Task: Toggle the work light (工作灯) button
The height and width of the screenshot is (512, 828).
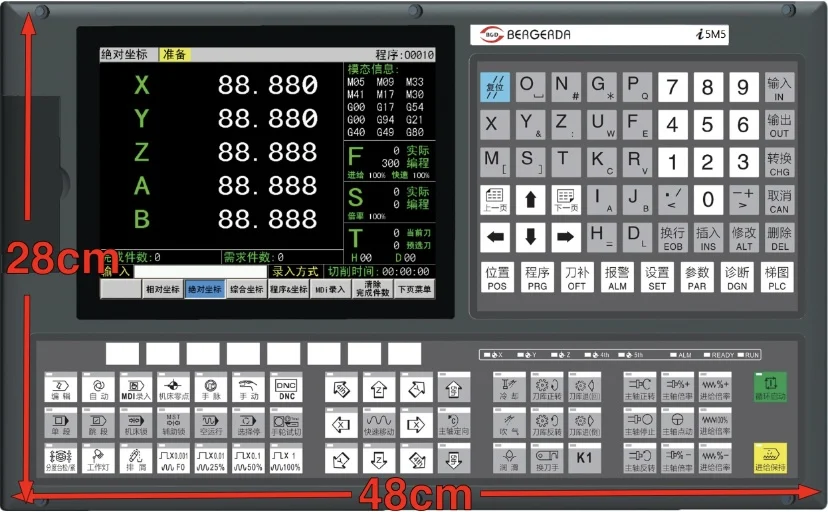Action: (97, 460)
